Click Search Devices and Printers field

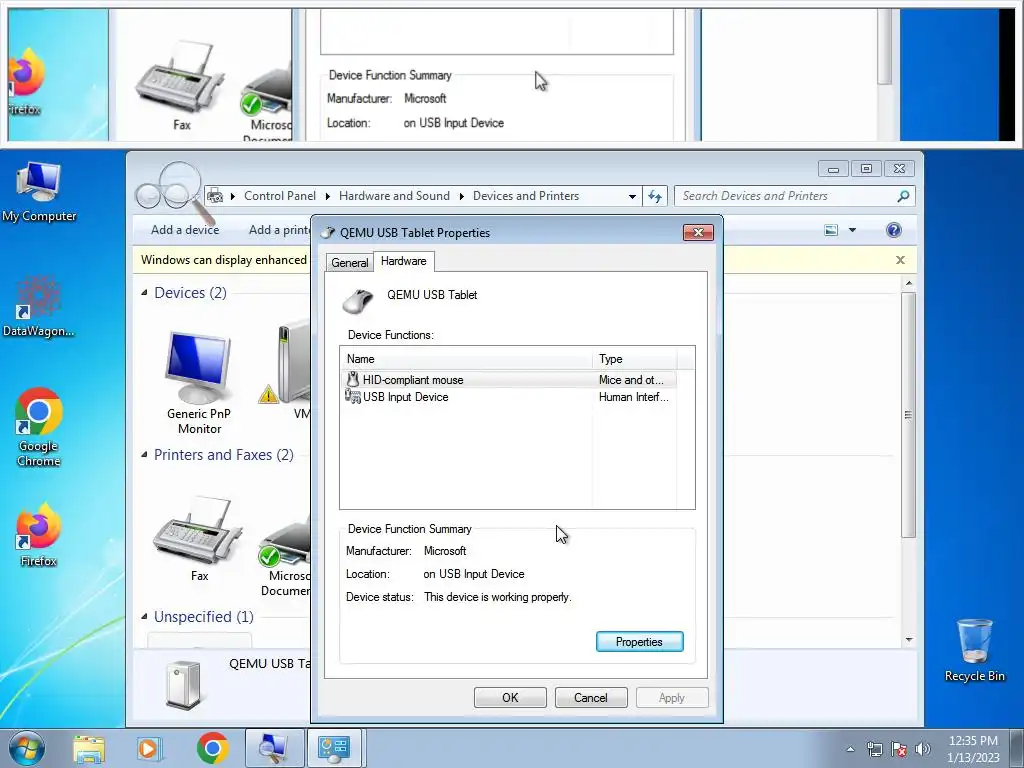click(x=794, y=196)
